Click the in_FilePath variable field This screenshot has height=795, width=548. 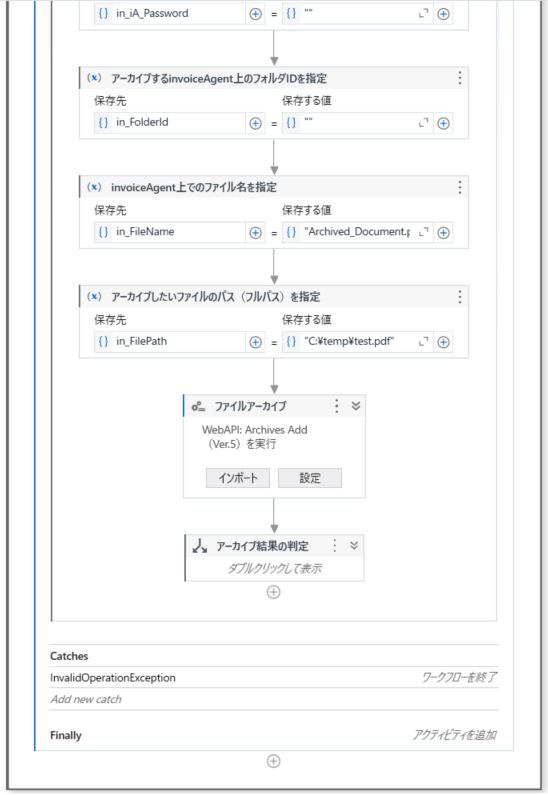coord(170,342)
